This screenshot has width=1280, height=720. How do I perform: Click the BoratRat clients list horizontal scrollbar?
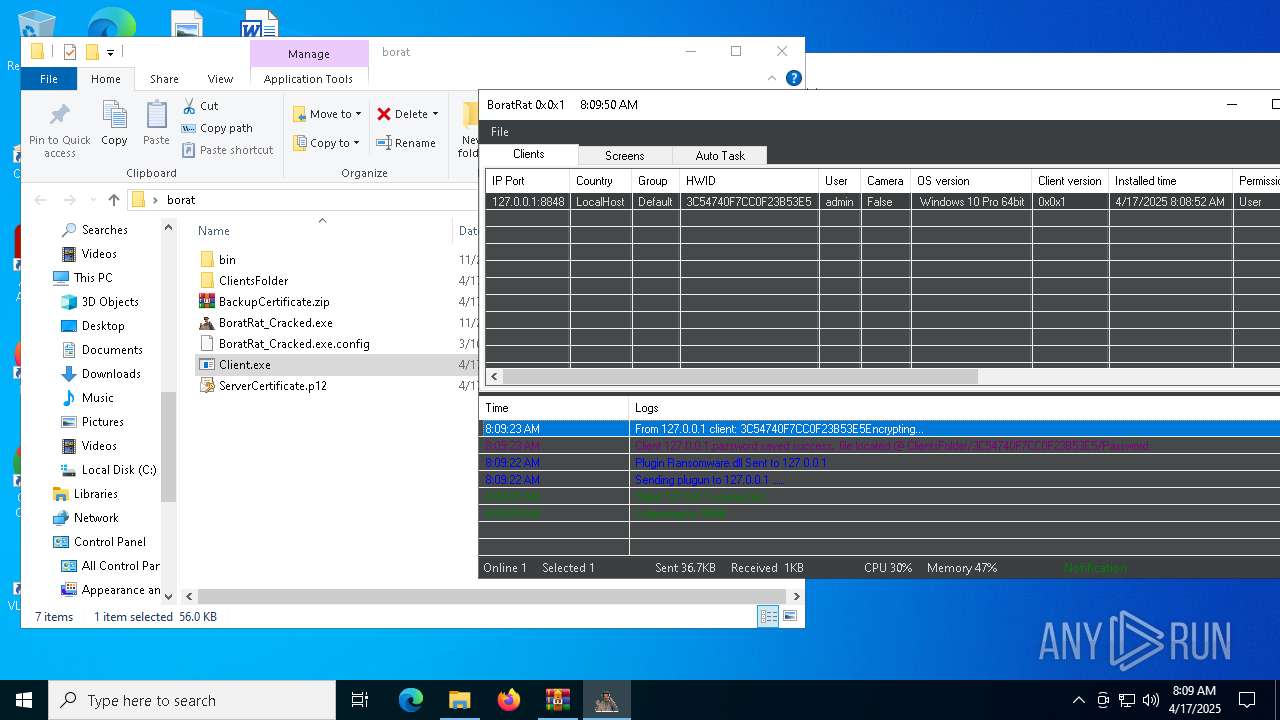coord(740,377)
